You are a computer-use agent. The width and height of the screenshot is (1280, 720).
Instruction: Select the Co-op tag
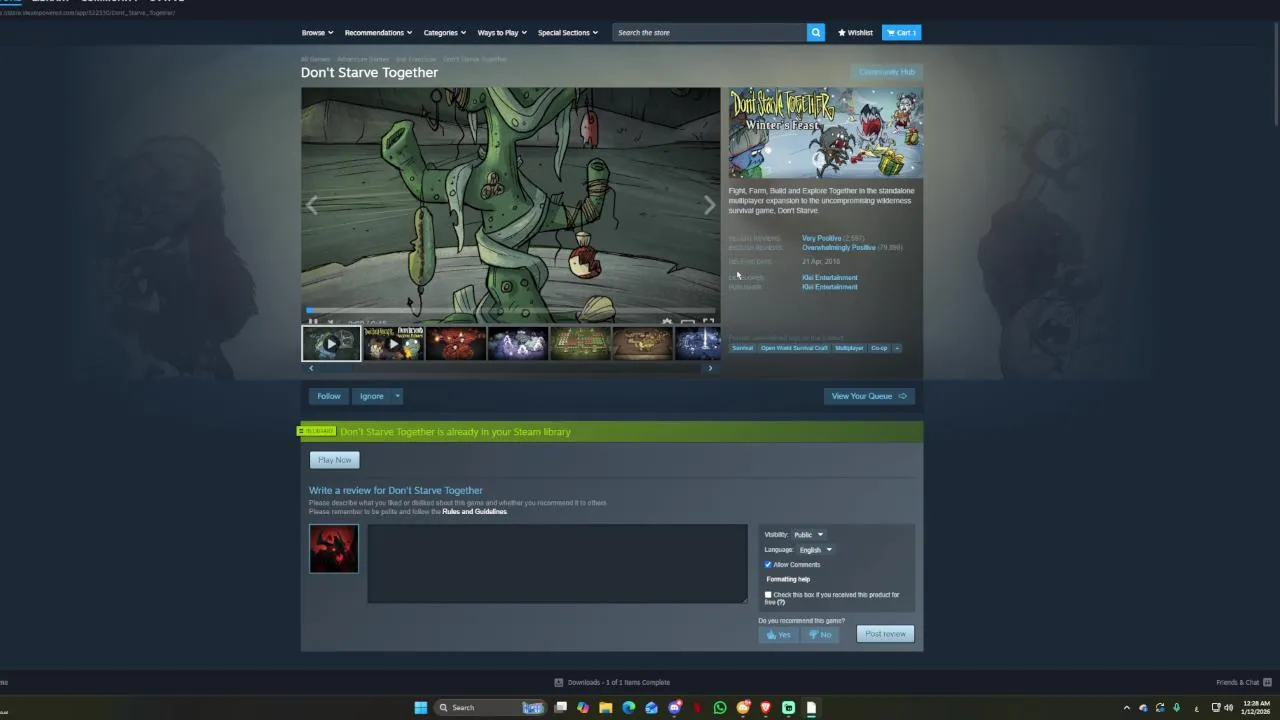point(879,348)
